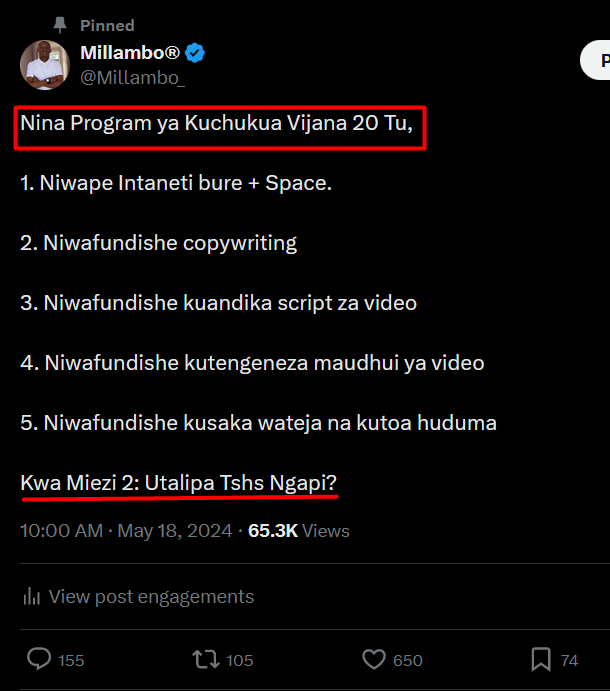
Task: Open Millambo's profile picture
Action: tap(45, 65)
